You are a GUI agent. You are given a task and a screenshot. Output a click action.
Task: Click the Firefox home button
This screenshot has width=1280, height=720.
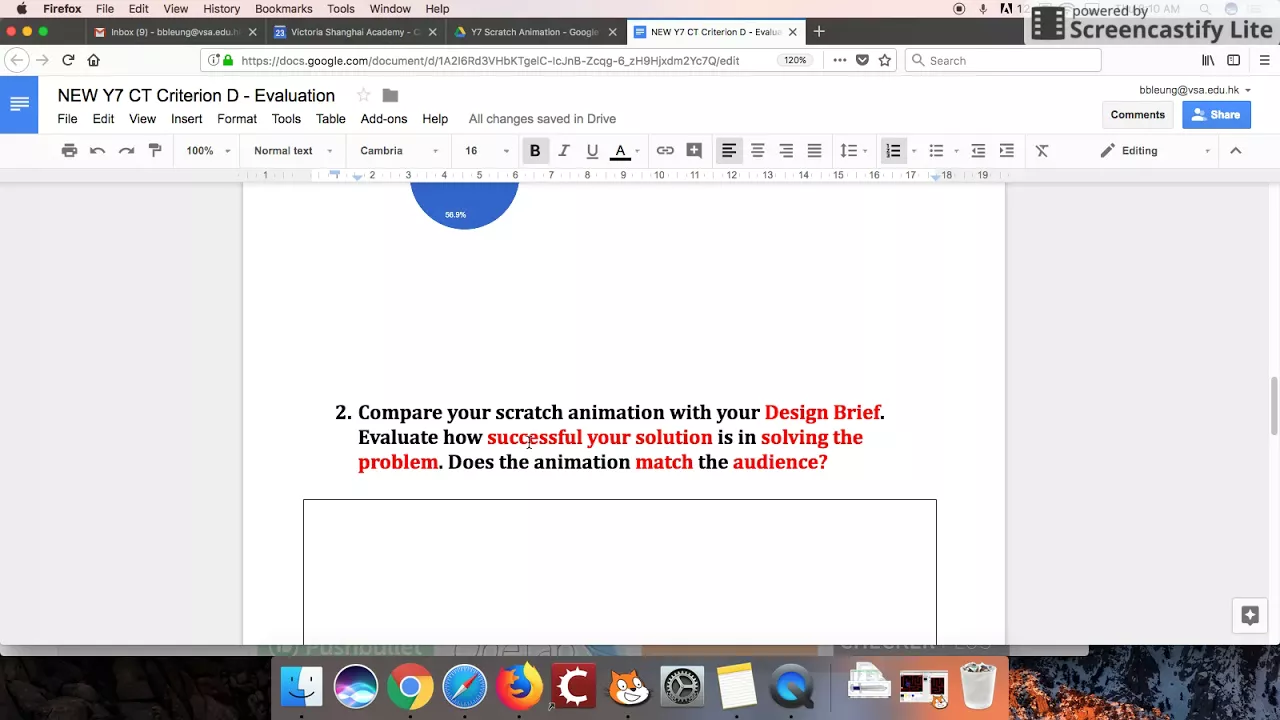[94, 60]
